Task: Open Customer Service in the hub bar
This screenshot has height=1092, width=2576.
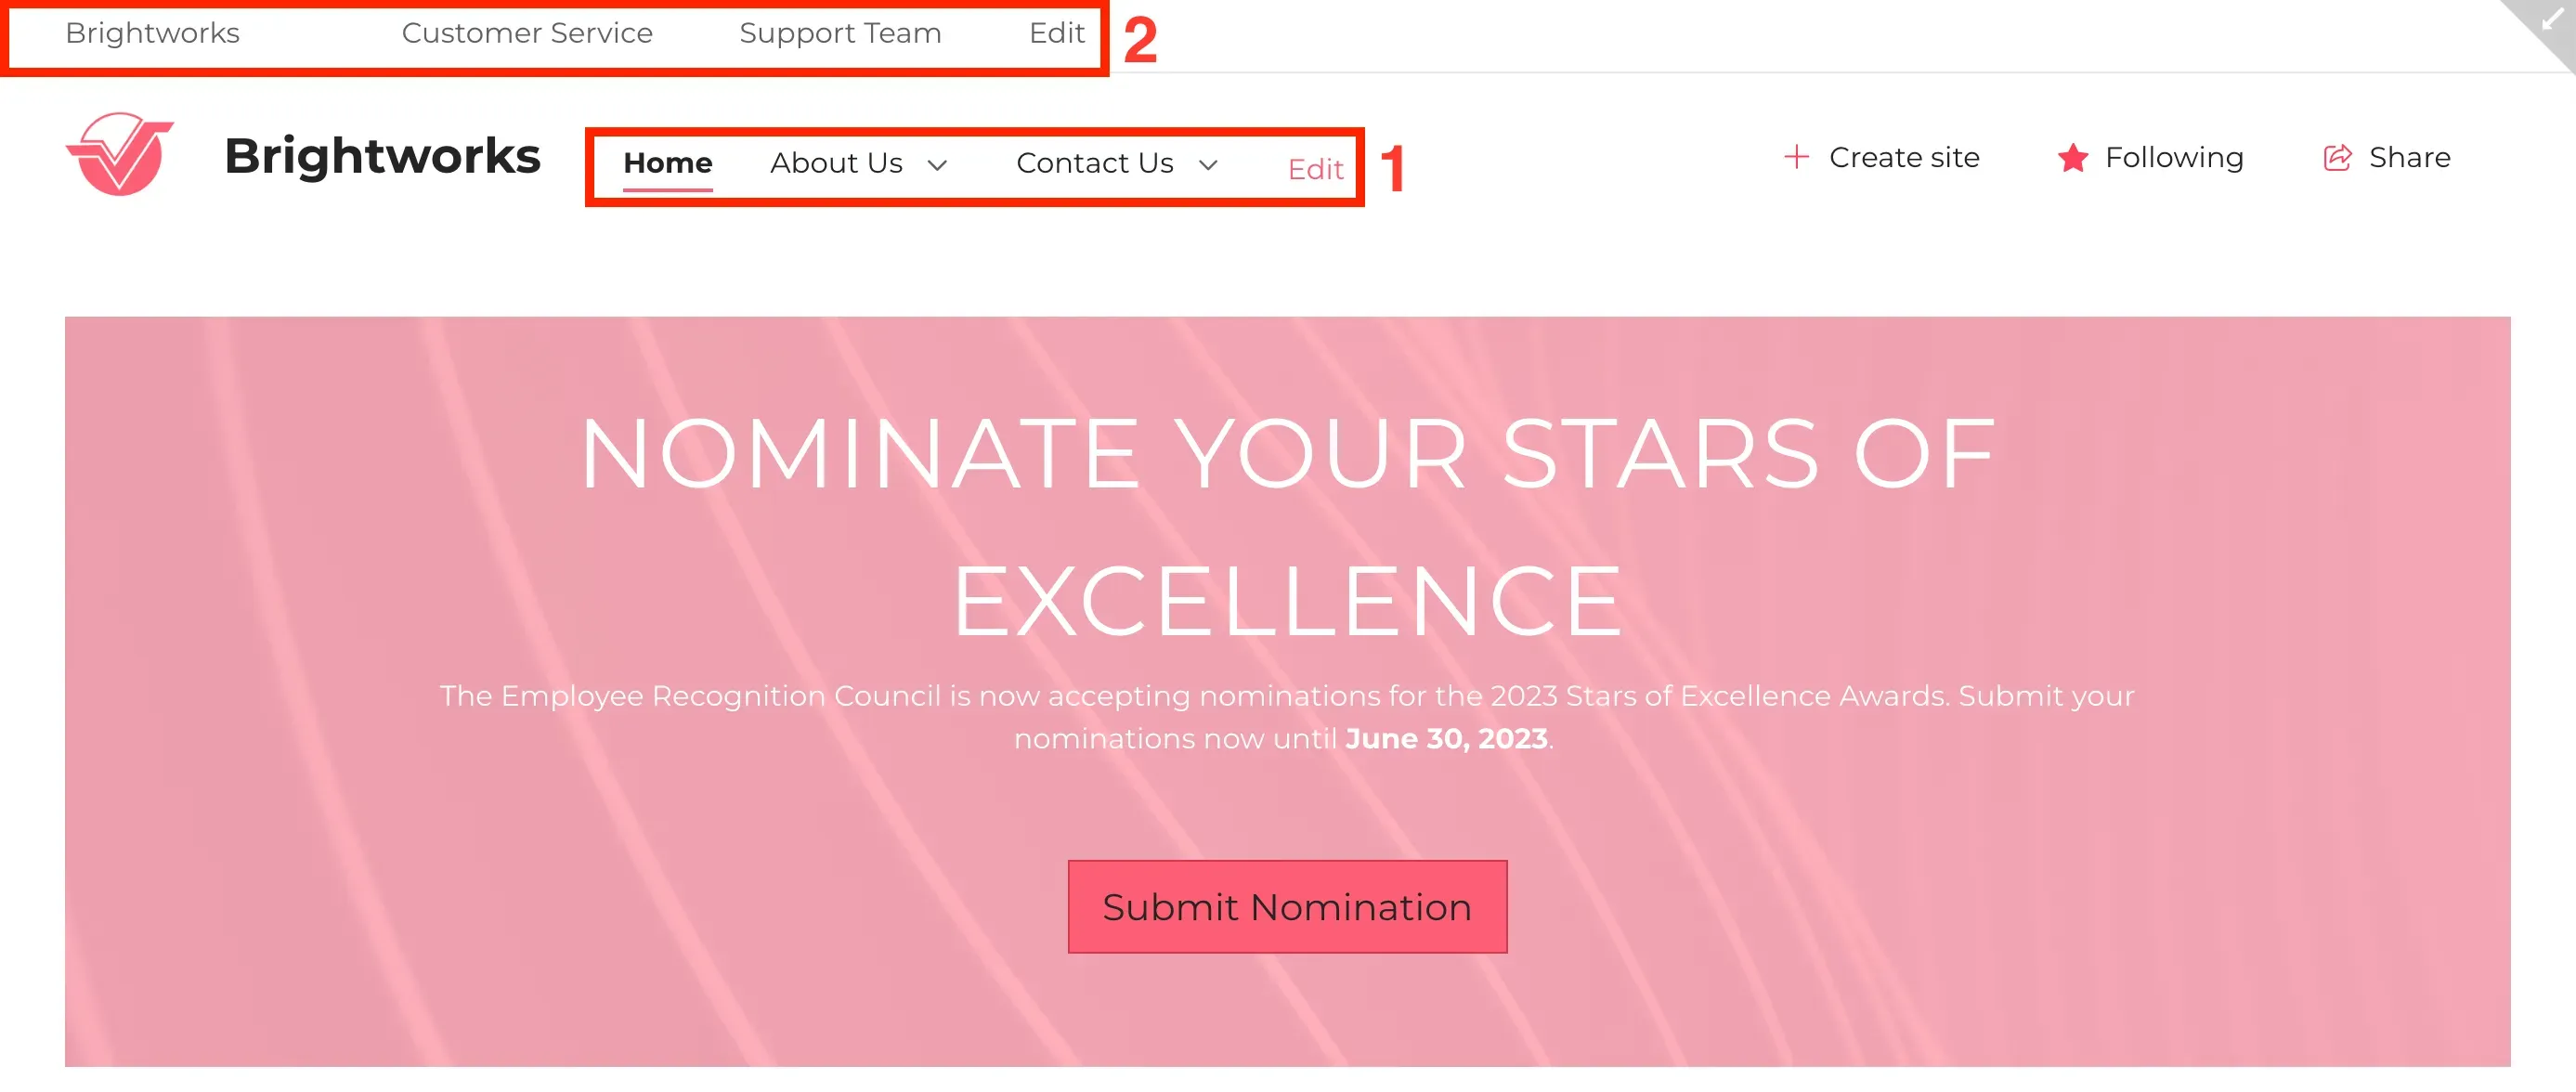Action: click(527, 33)
